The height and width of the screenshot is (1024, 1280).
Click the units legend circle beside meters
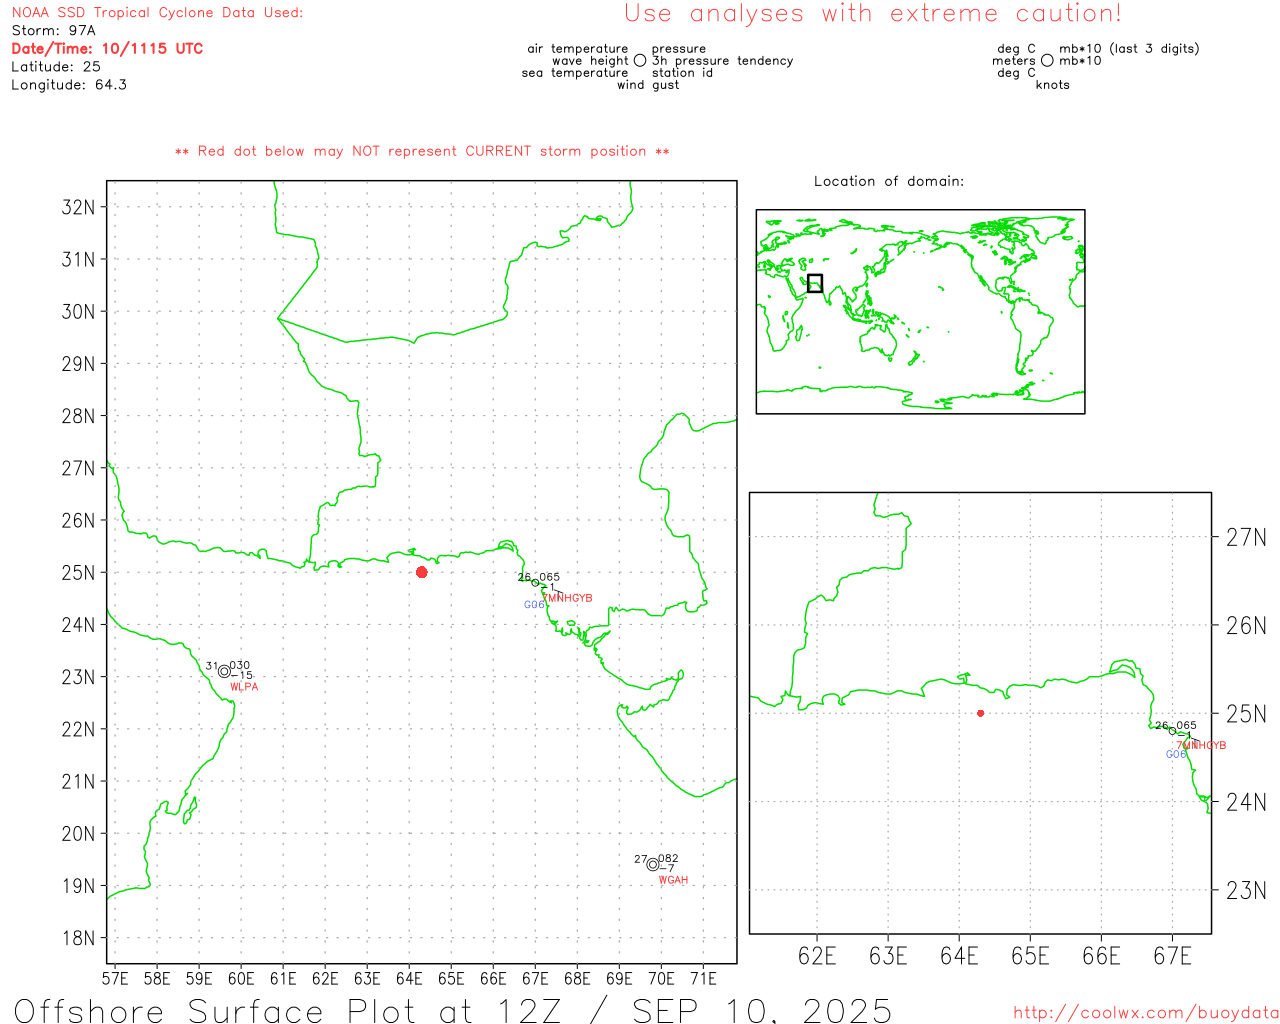[1047, 60]
